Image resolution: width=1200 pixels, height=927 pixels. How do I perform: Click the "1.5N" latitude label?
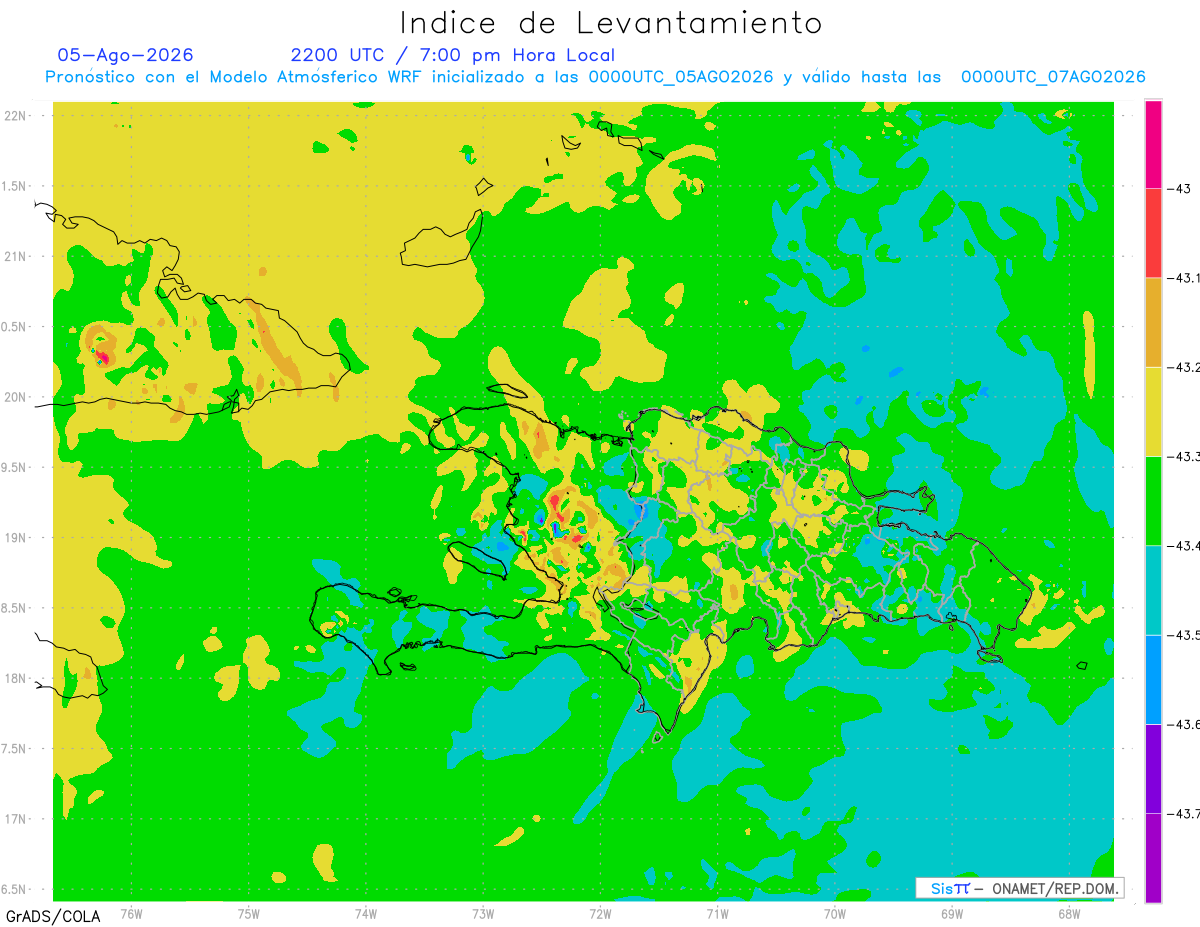click(x=15, y=186)
